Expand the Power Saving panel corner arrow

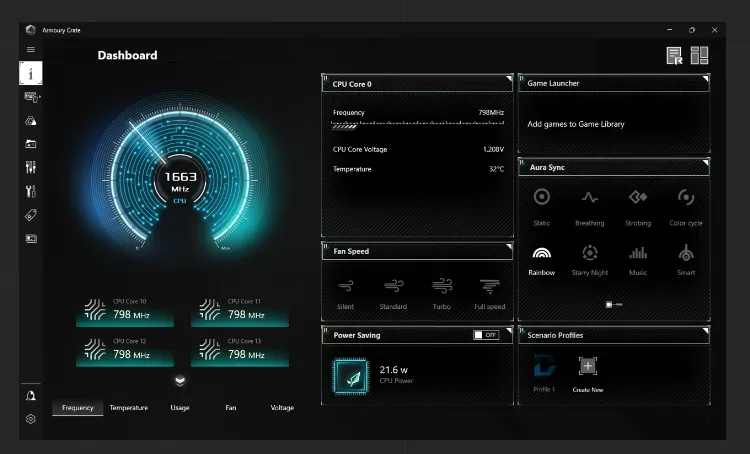tap(509, 330)
